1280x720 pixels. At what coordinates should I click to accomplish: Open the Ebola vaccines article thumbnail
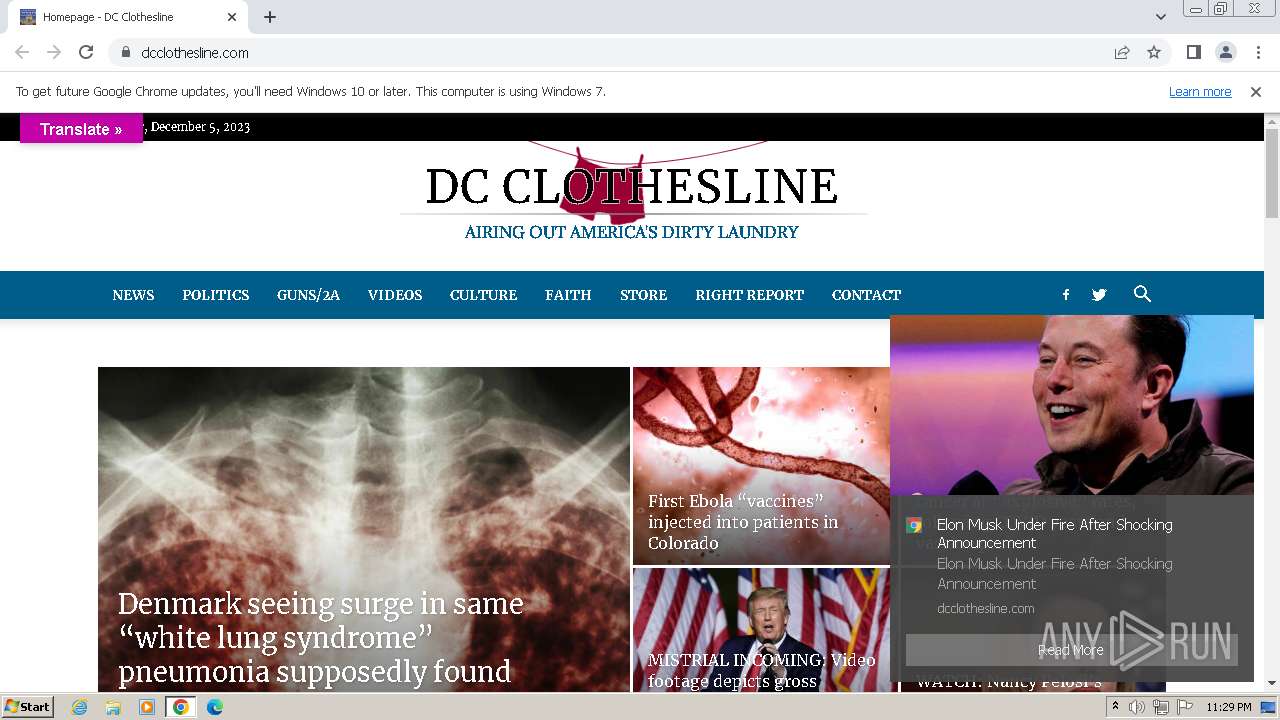click(x=761, y=466)
